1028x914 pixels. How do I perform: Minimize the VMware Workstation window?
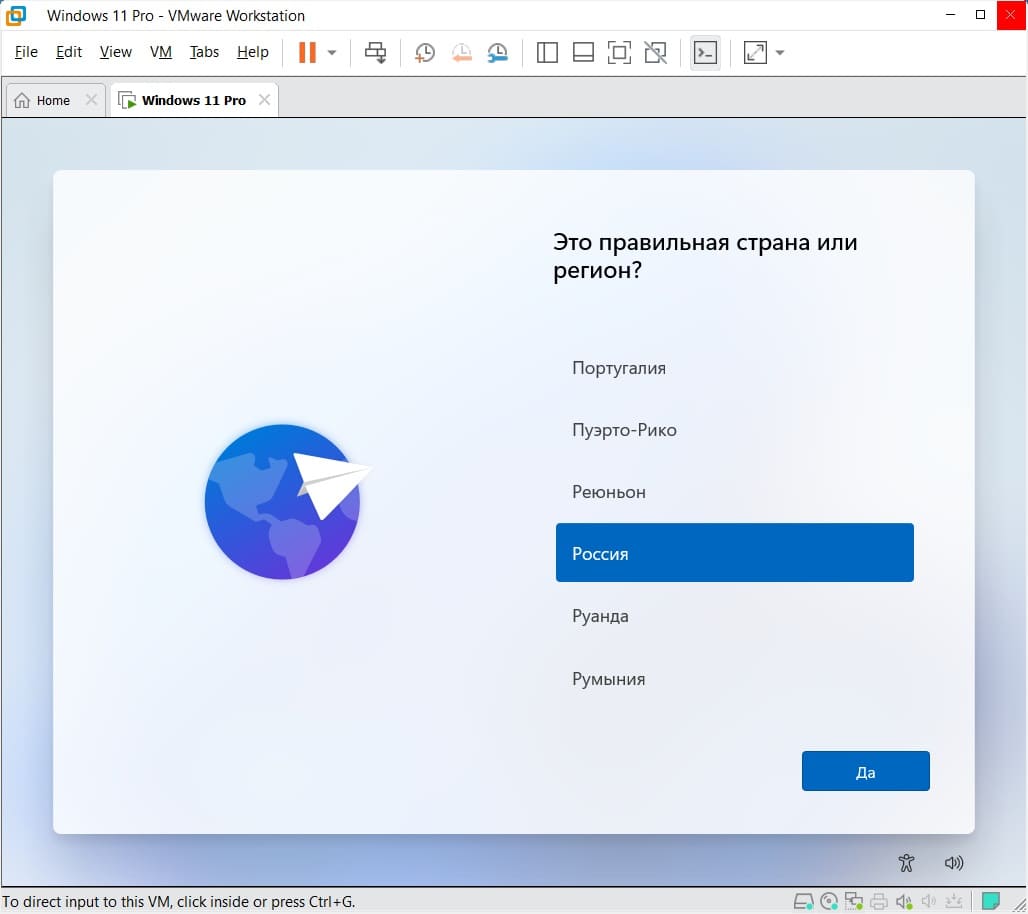click(951, 14)
